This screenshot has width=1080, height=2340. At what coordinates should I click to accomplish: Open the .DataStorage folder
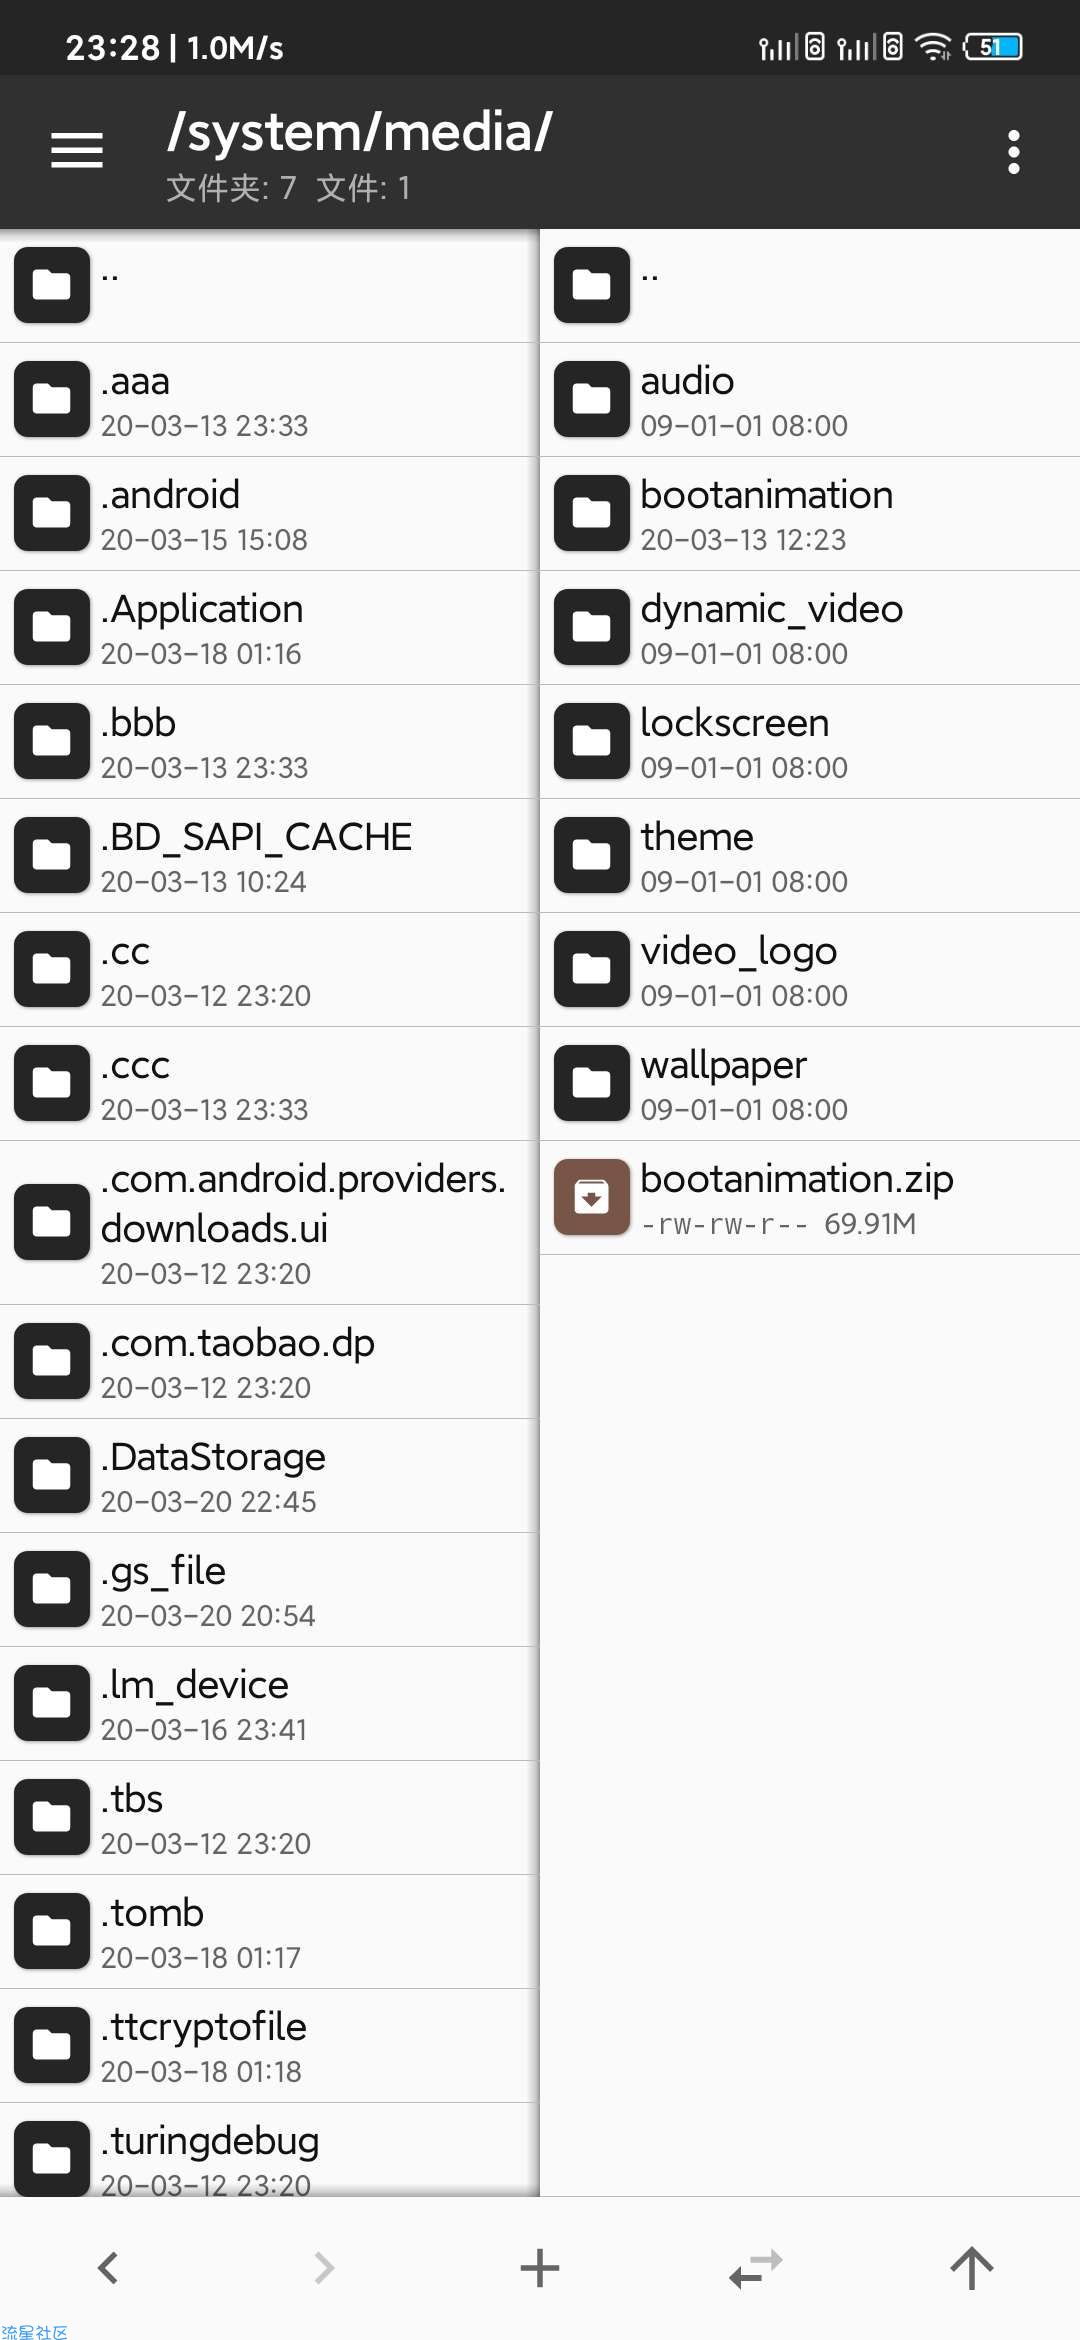tap(270, 1476)
